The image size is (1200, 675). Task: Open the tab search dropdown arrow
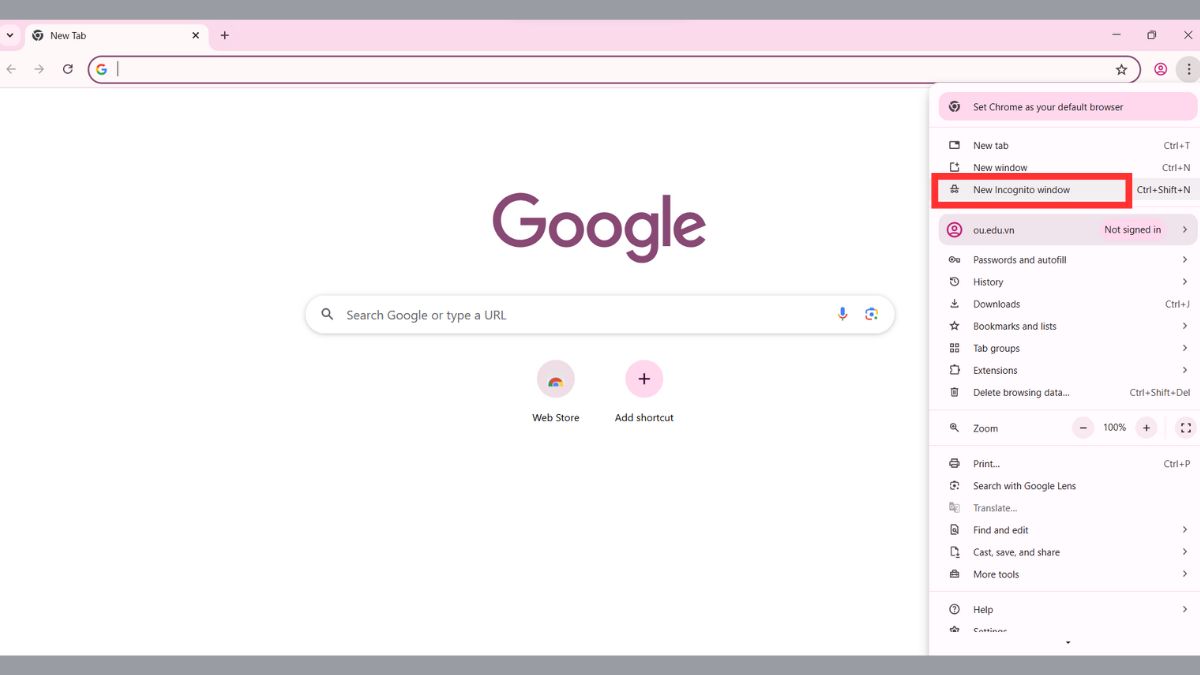pos(10,35)
